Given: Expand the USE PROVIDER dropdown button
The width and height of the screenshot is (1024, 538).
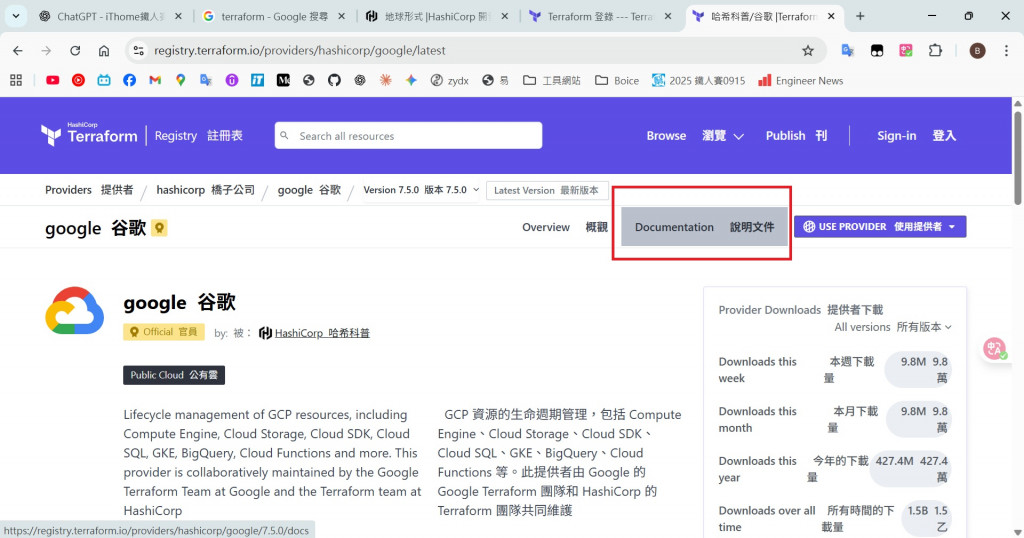Looking at the screenshot, I should click(880, 227).
